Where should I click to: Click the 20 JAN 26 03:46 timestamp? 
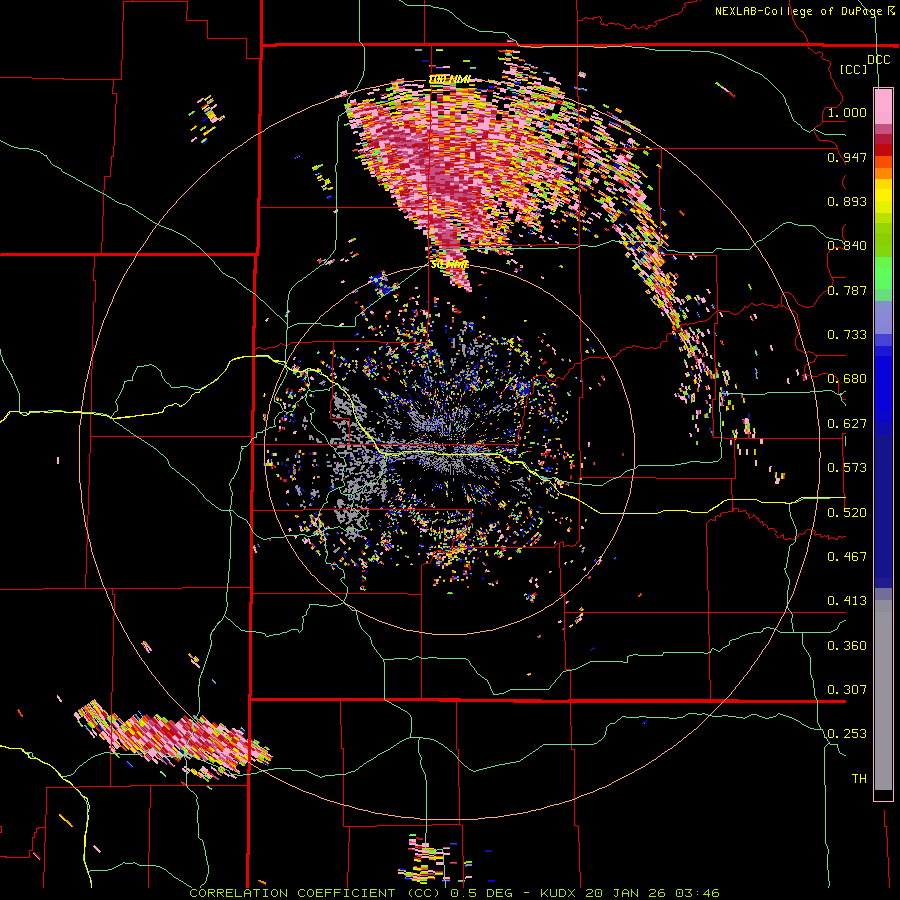pos(653,893)
